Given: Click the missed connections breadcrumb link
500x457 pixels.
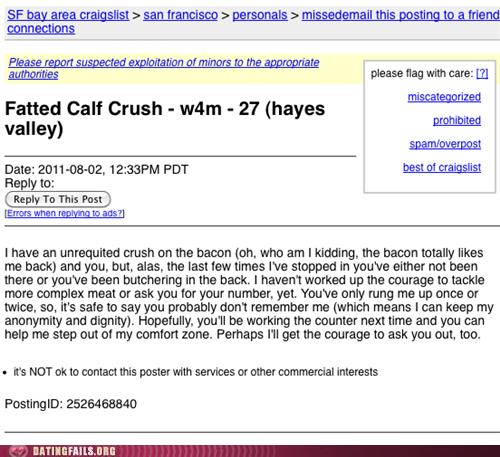Looking at the screenshot, I should click(x=41, y=29).
